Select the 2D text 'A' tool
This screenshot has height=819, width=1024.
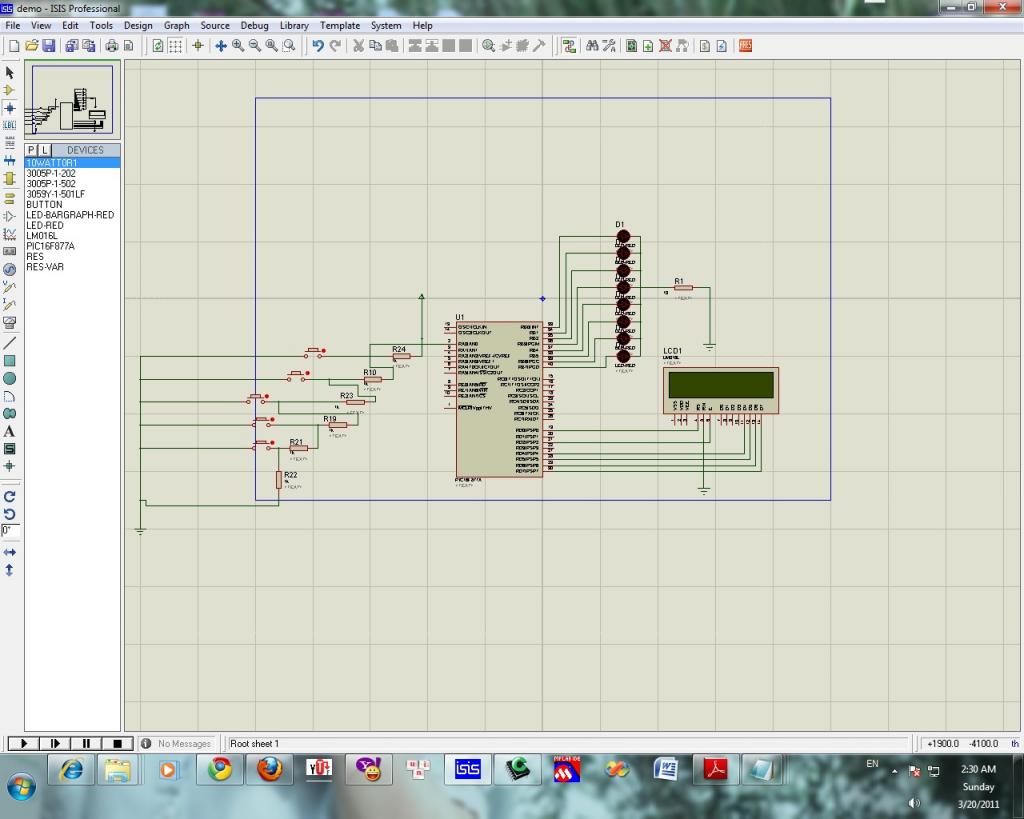[x=10, y=431]
